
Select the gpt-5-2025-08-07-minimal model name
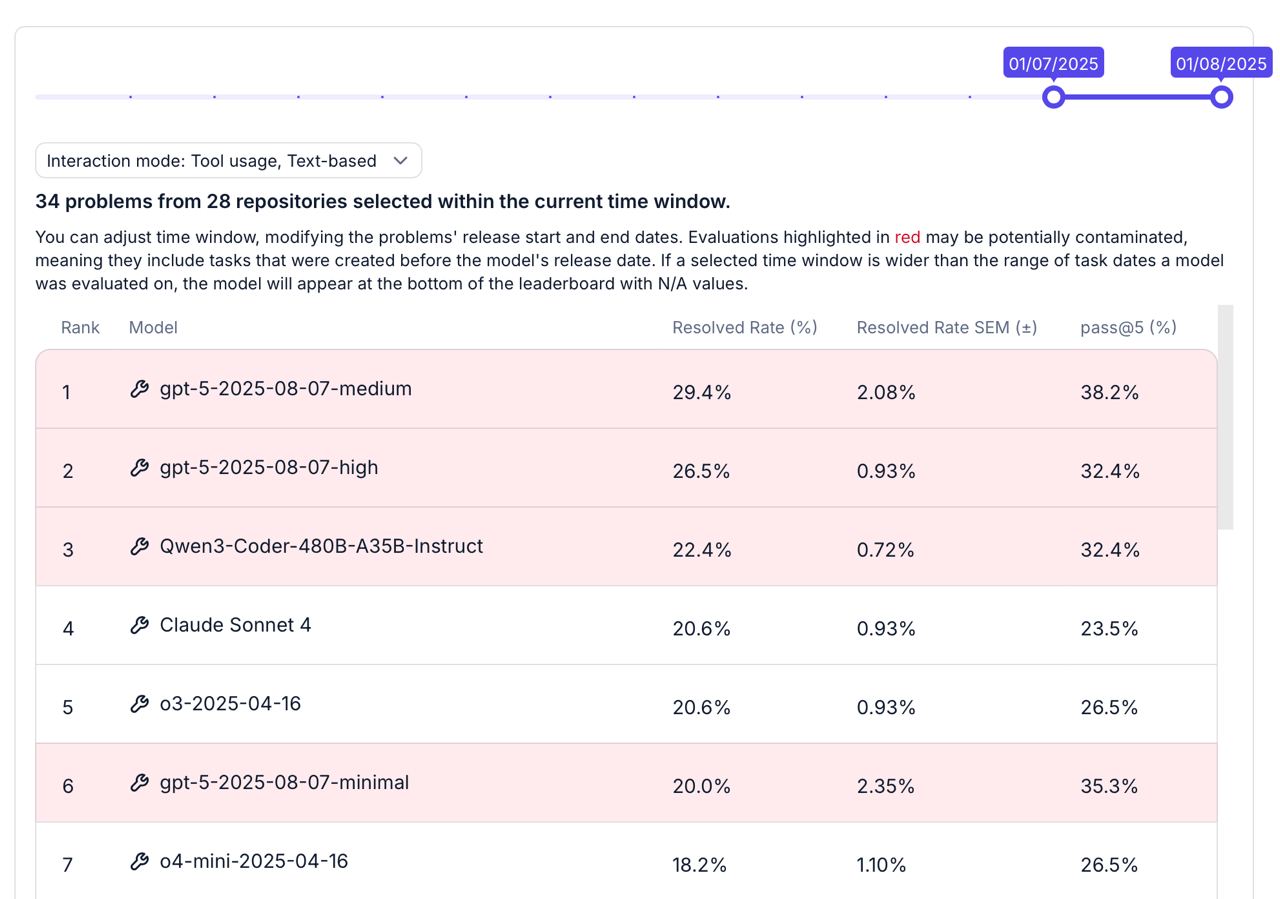284,783
